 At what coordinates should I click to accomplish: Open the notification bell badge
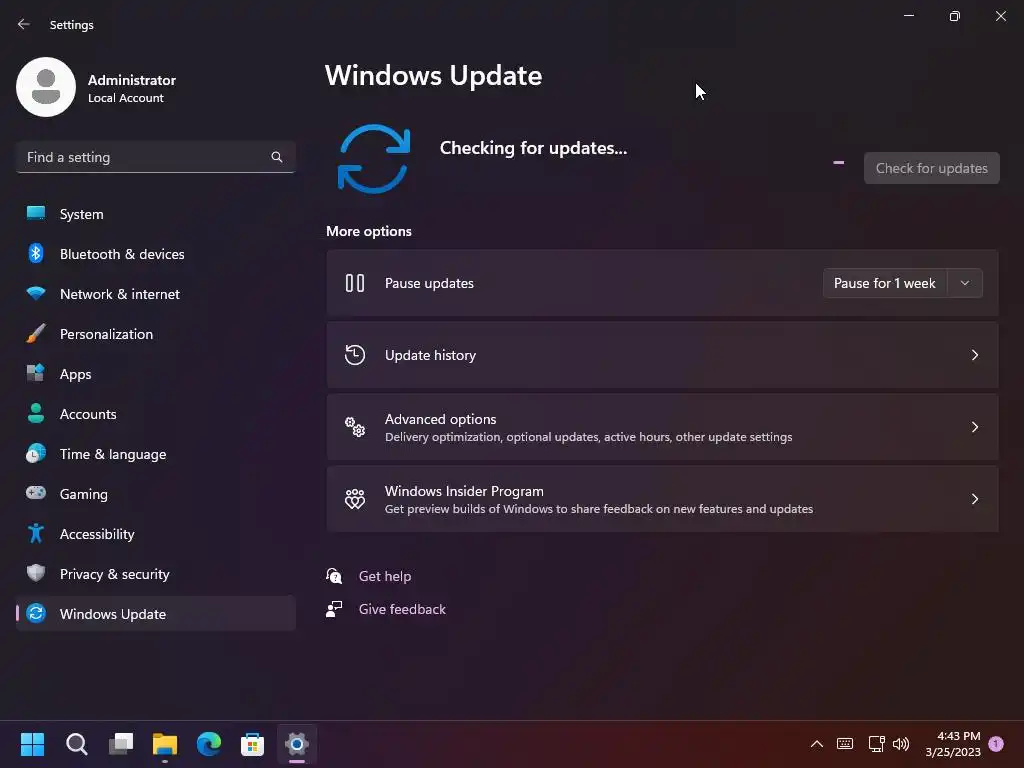tap(996, 743)
